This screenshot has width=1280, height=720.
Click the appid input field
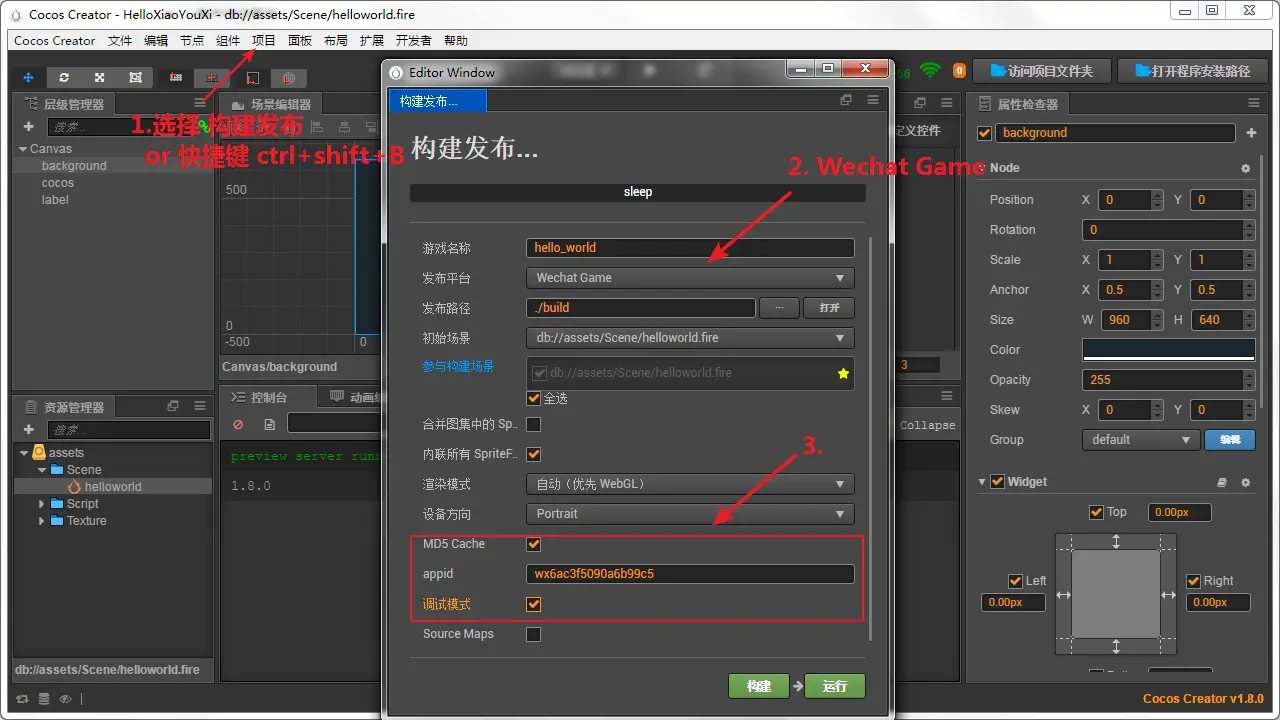click(690, 574)
